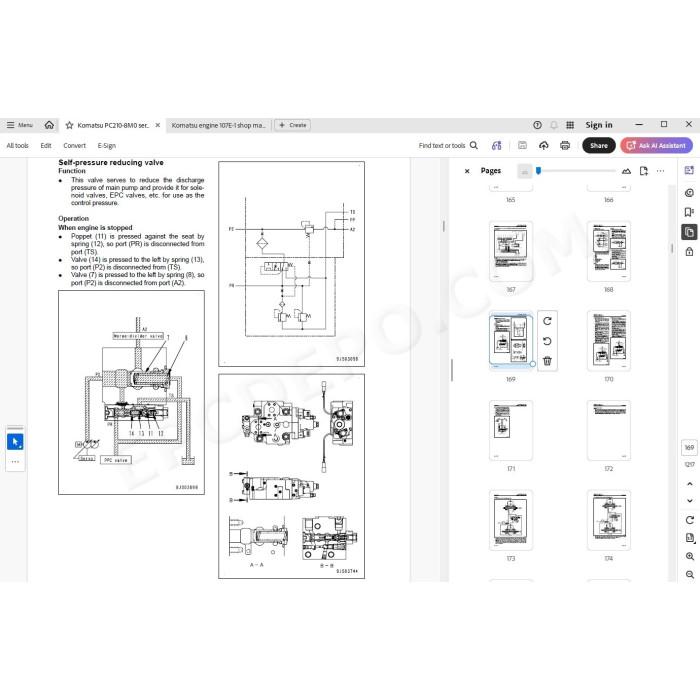Close the Pages panel
Image resolution: width=700 pixels, height=700 pixels.
(467, 171)
